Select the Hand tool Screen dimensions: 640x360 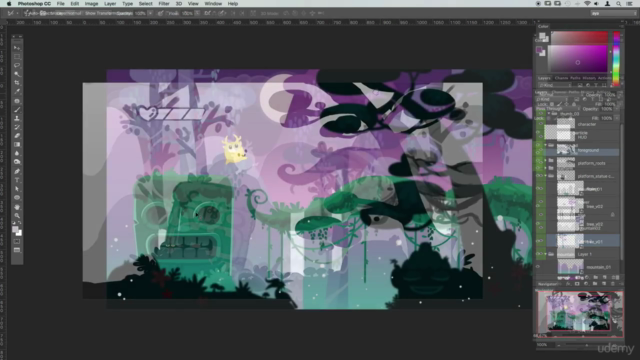coord(17,207)
